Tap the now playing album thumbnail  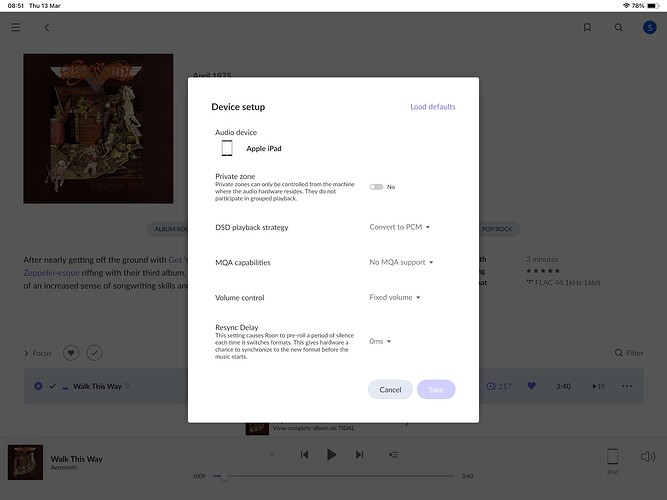(x=25, y=462)
